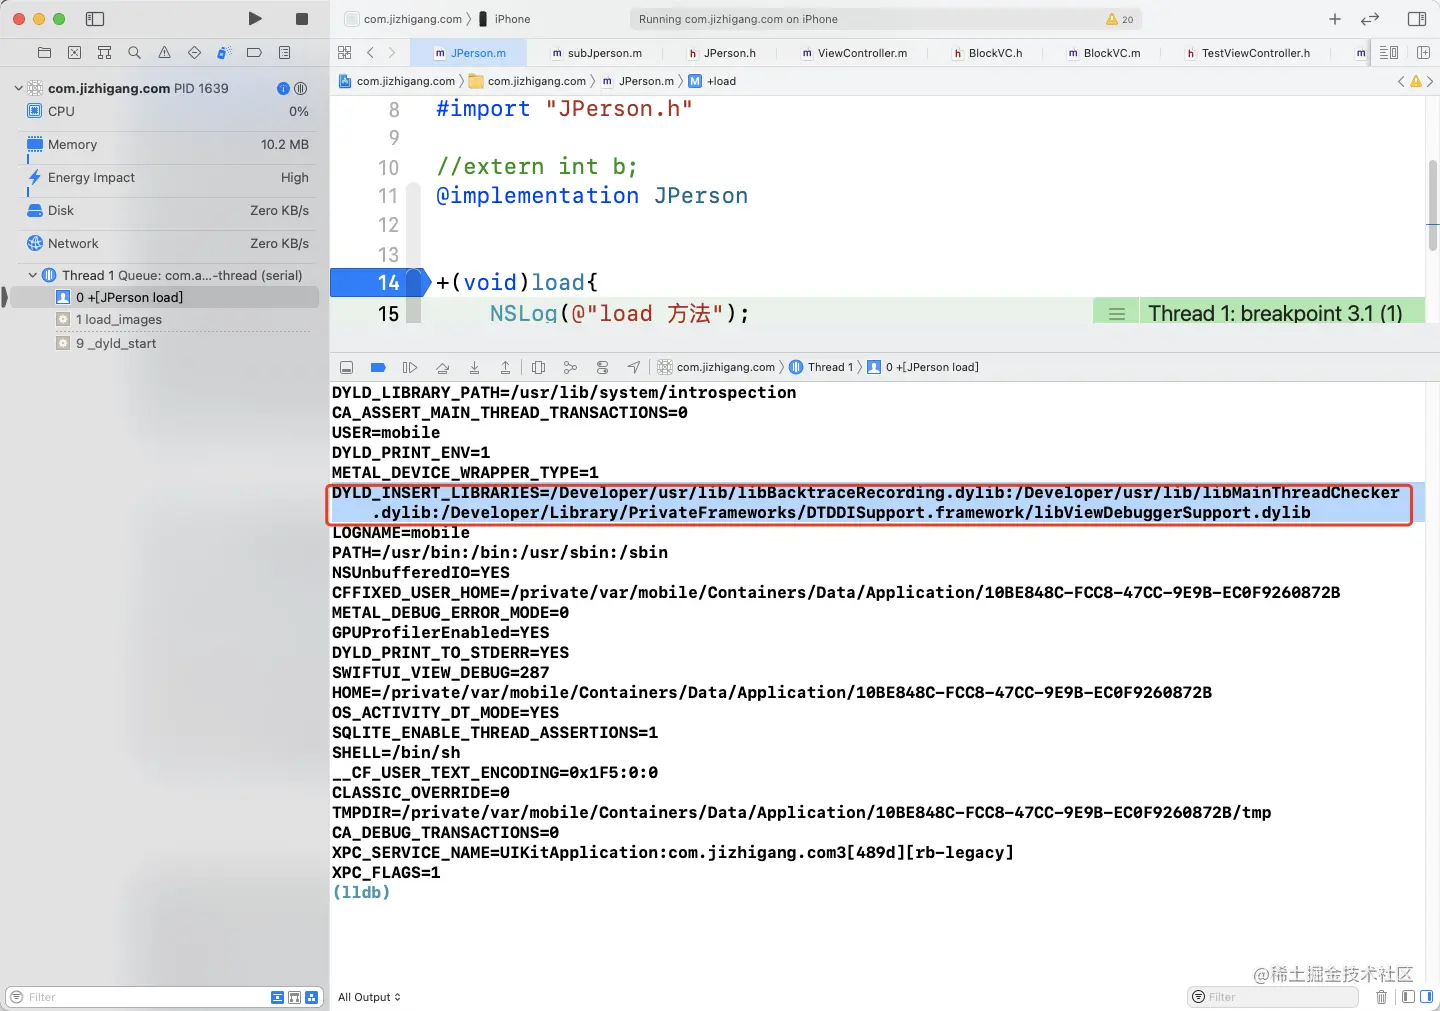Select stack frame 0 +[JPerson load]
Screen dimensions: 1440x1011
165,297
